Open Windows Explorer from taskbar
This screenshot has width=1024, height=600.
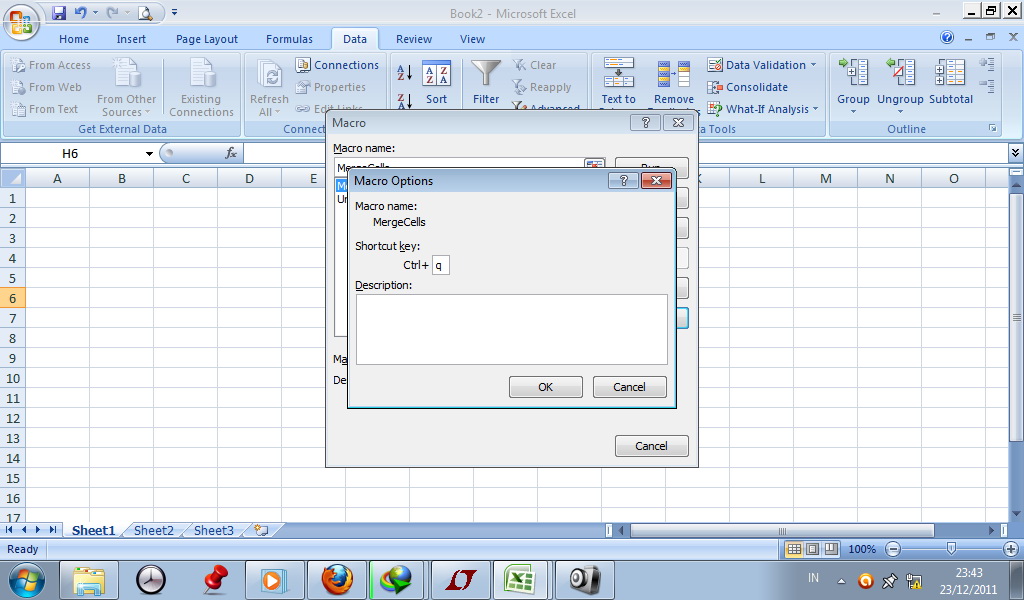[89, 580]
